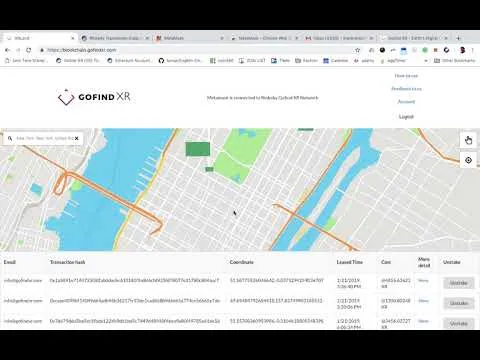480x360 pixels.
Task: Click the Logout link
Action: tap(406, 117)
